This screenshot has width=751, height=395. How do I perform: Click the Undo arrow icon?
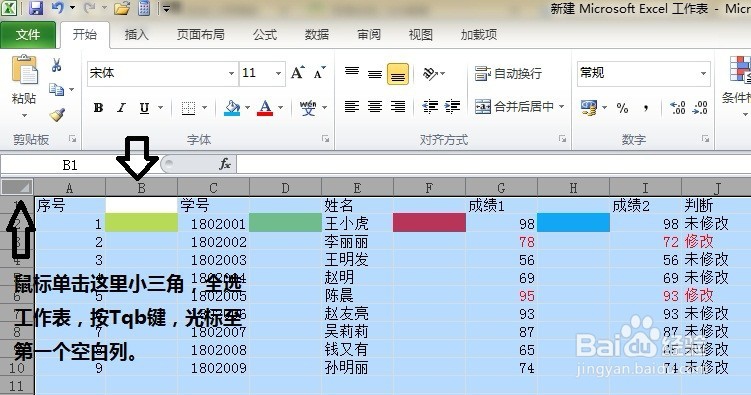click(x=57, y=8)
